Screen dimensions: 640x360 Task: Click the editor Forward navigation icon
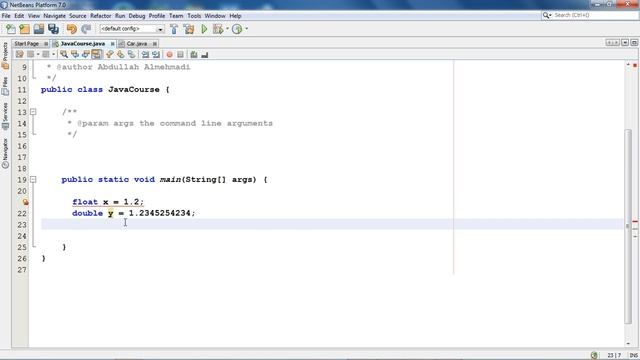click(x=46, y=54)
